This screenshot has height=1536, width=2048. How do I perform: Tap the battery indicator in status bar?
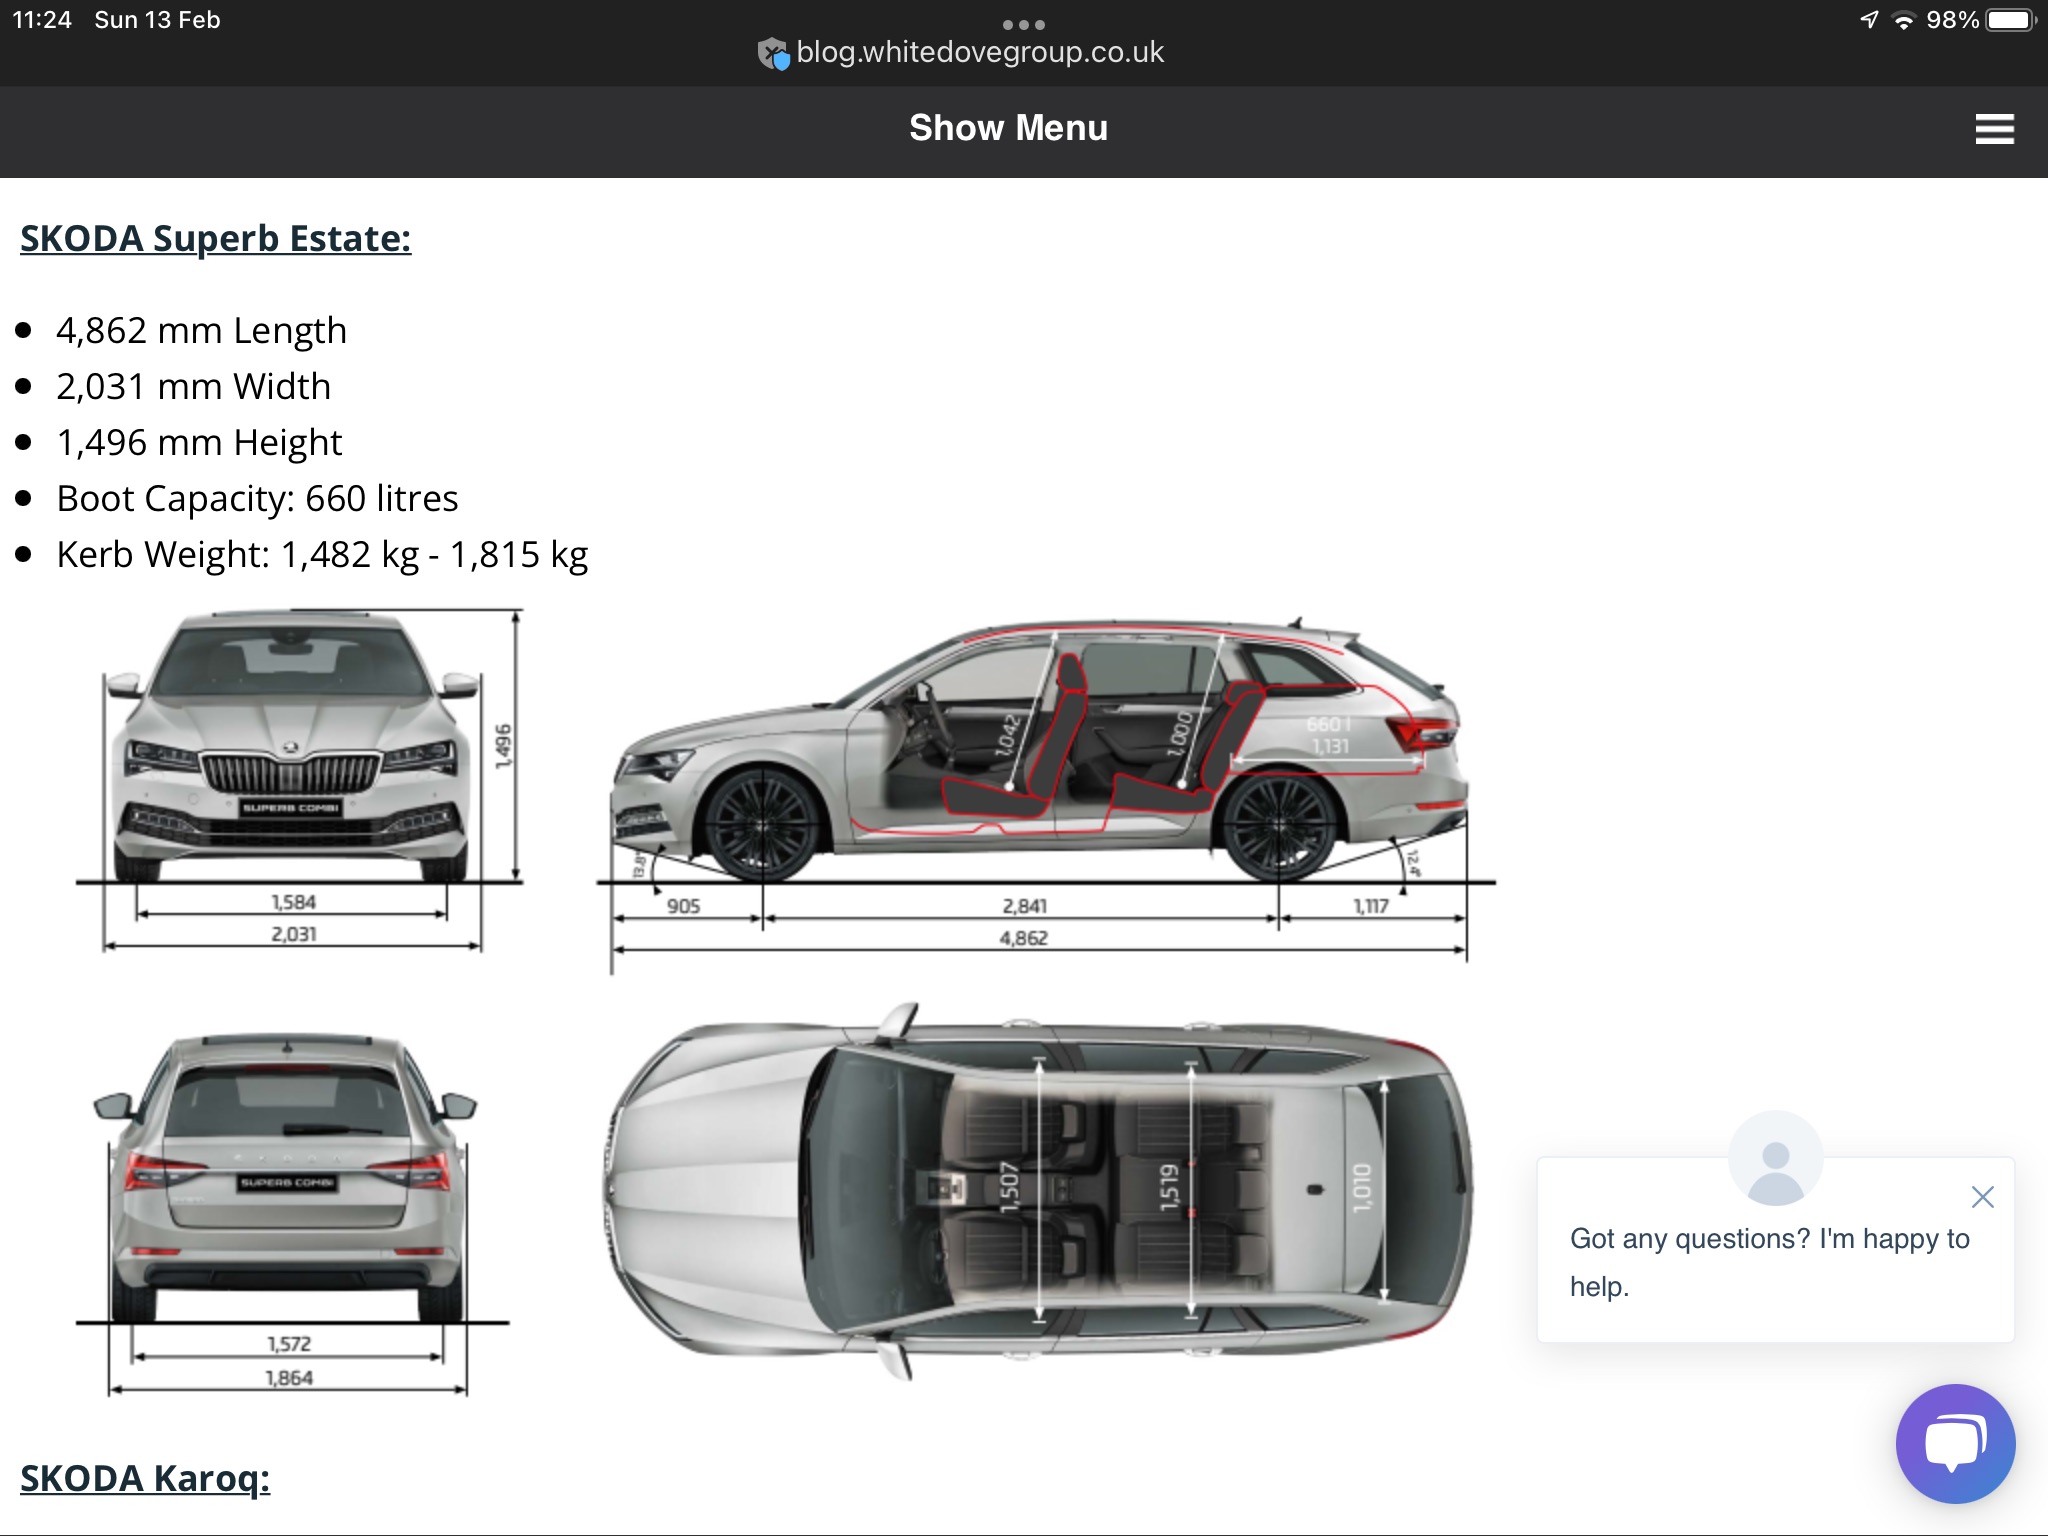[2011, 20]
